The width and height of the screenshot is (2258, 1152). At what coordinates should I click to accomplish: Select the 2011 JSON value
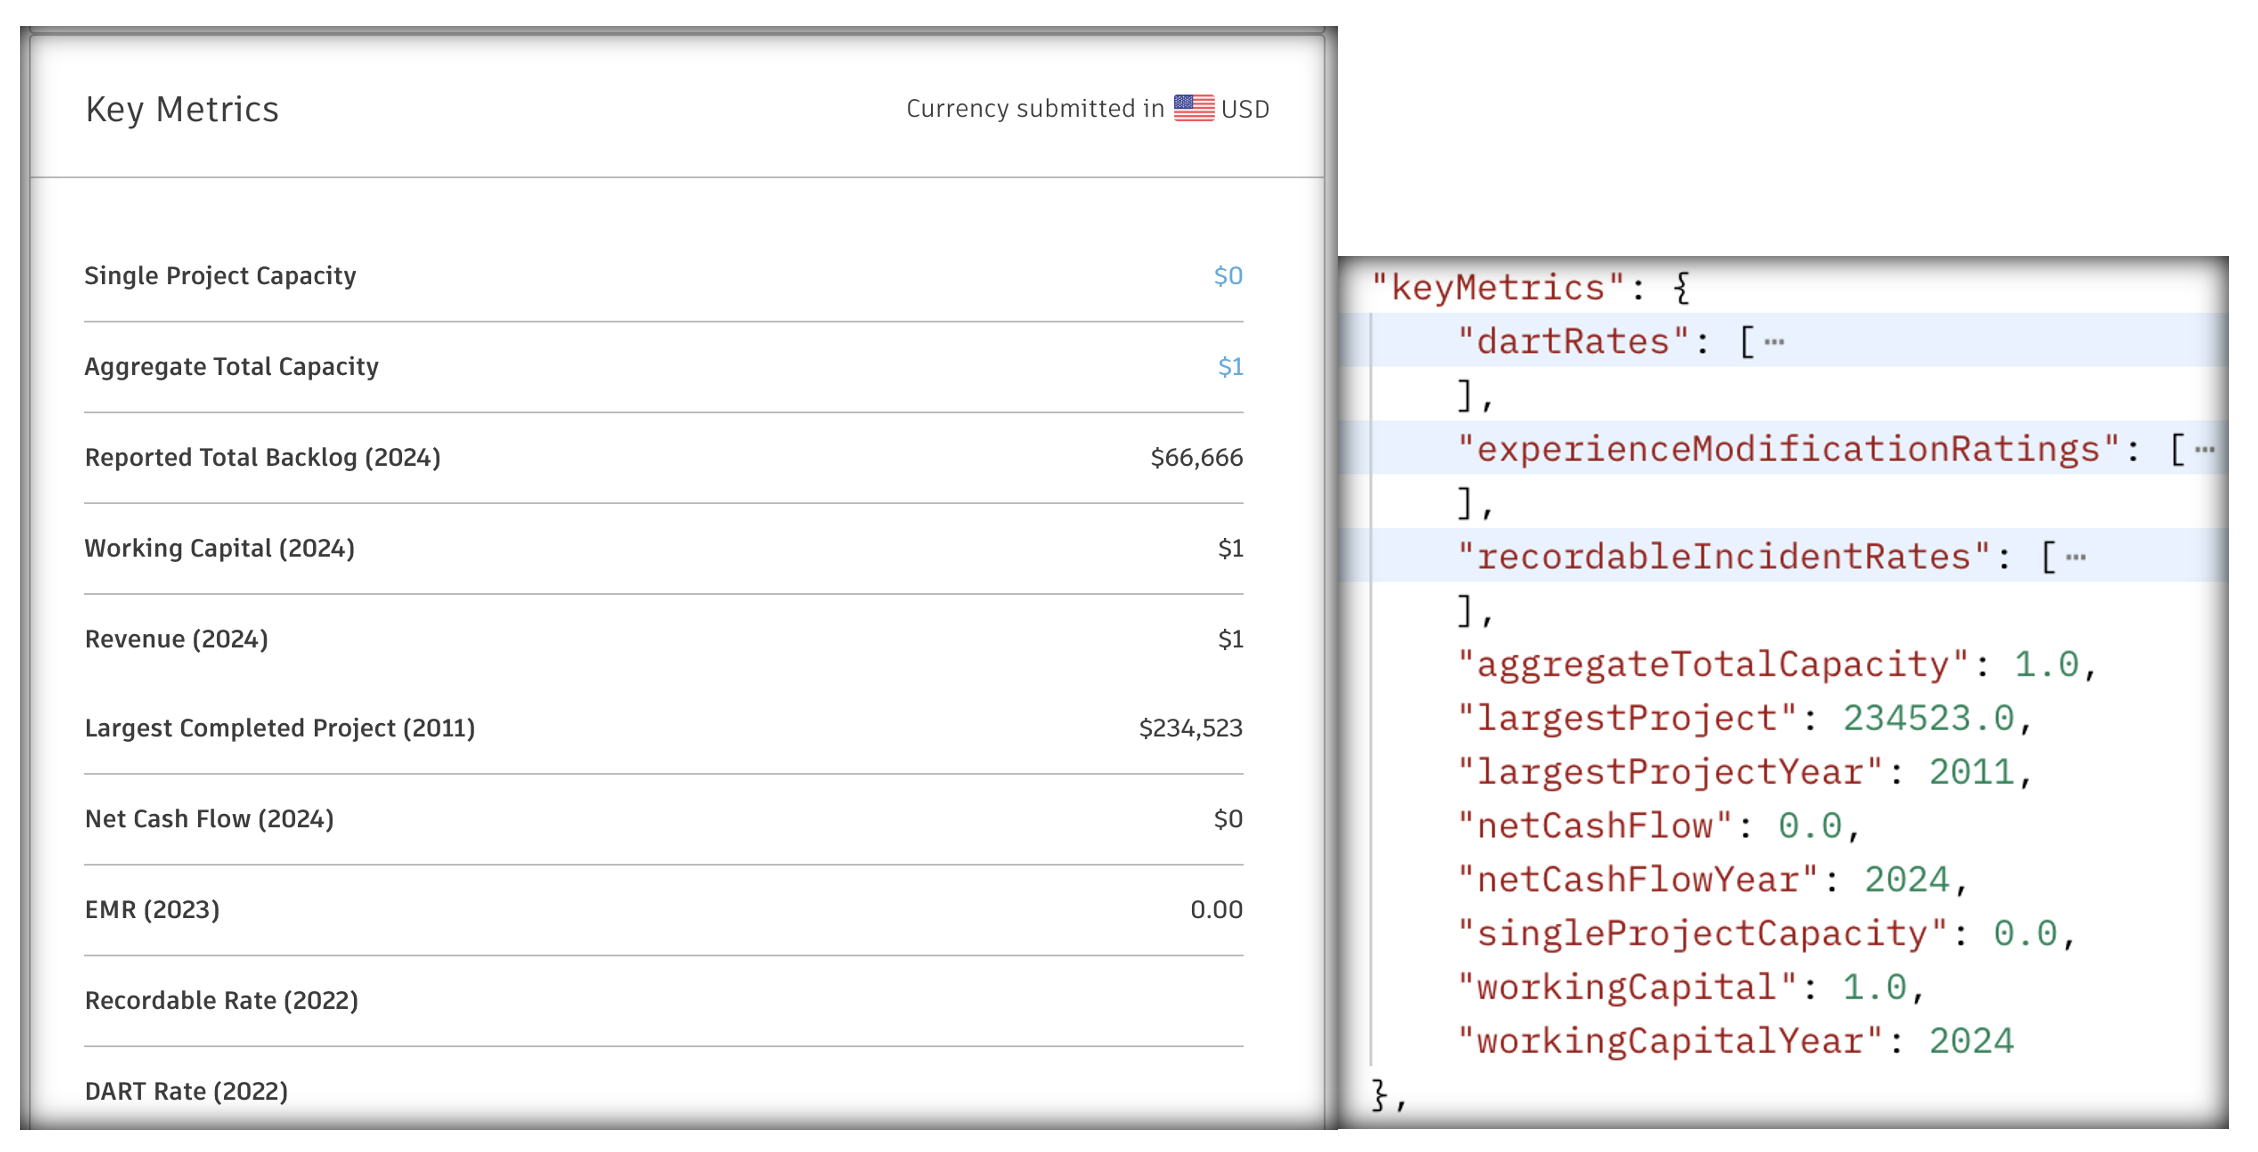(1971, 773)
